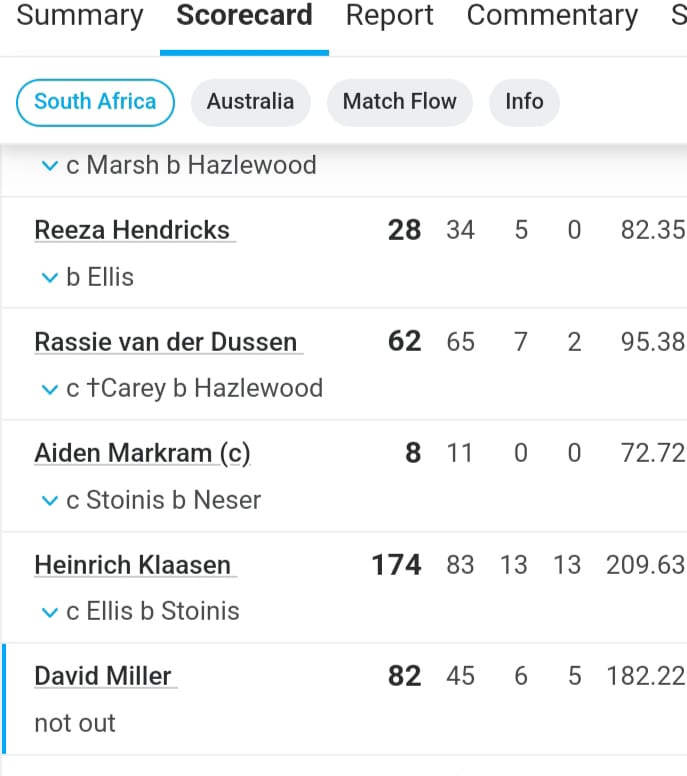Viewport: 687px width, 776px height.
Task: Select the Scorecard tab
Action: (245, 15)
